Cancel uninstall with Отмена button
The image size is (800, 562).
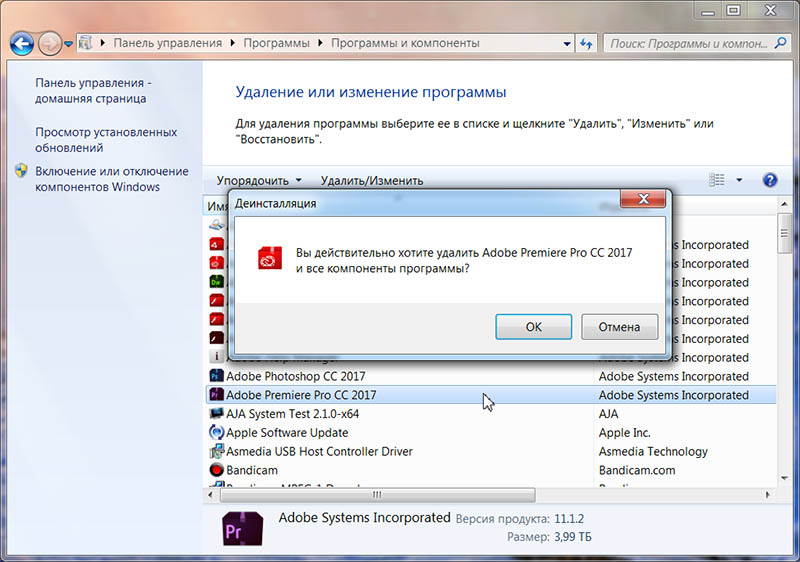tap(619, 326)
